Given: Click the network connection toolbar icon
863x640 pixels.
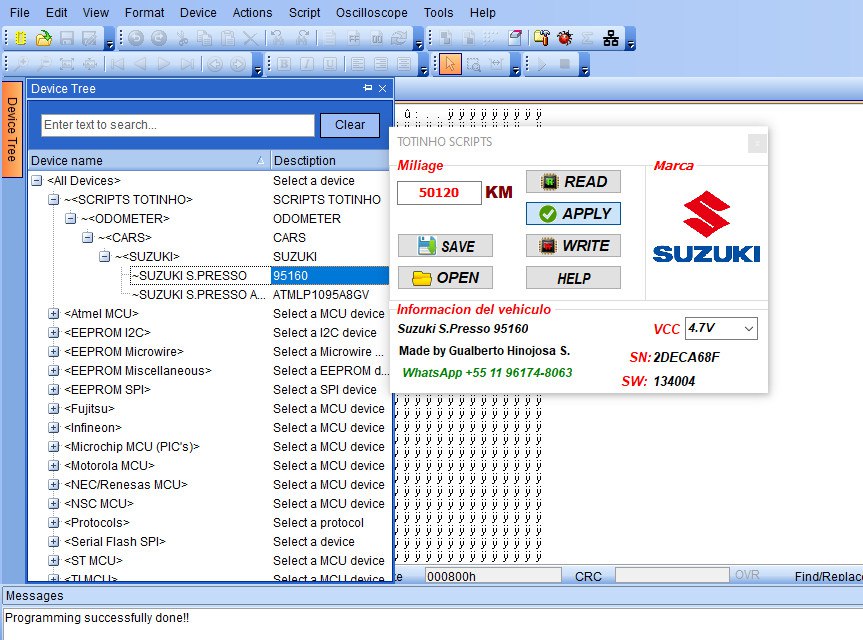Looking at the screenshot, I should tap(611, 39).
